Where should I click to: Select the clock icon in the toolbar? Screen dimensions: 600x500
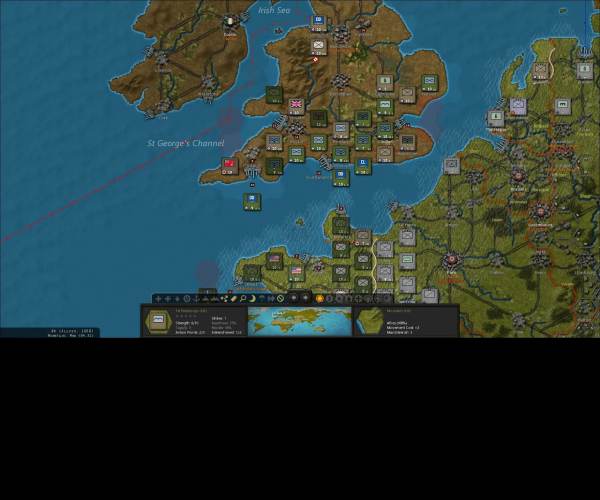[187, 299]
